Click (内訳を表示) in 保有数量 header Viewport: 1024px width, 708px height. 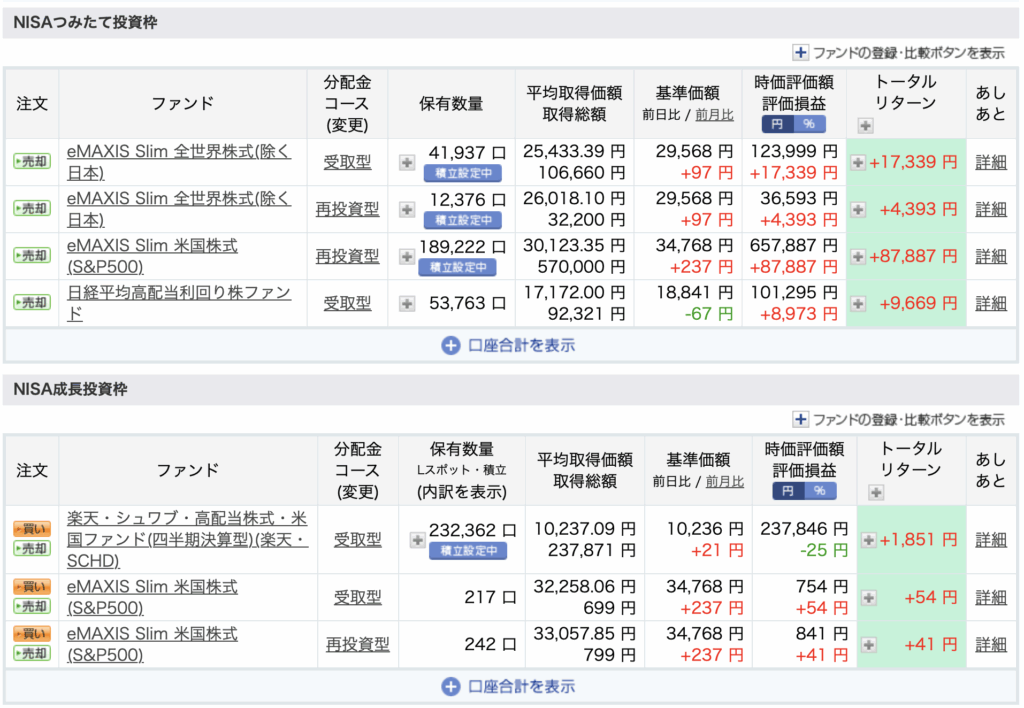(462, 492)
